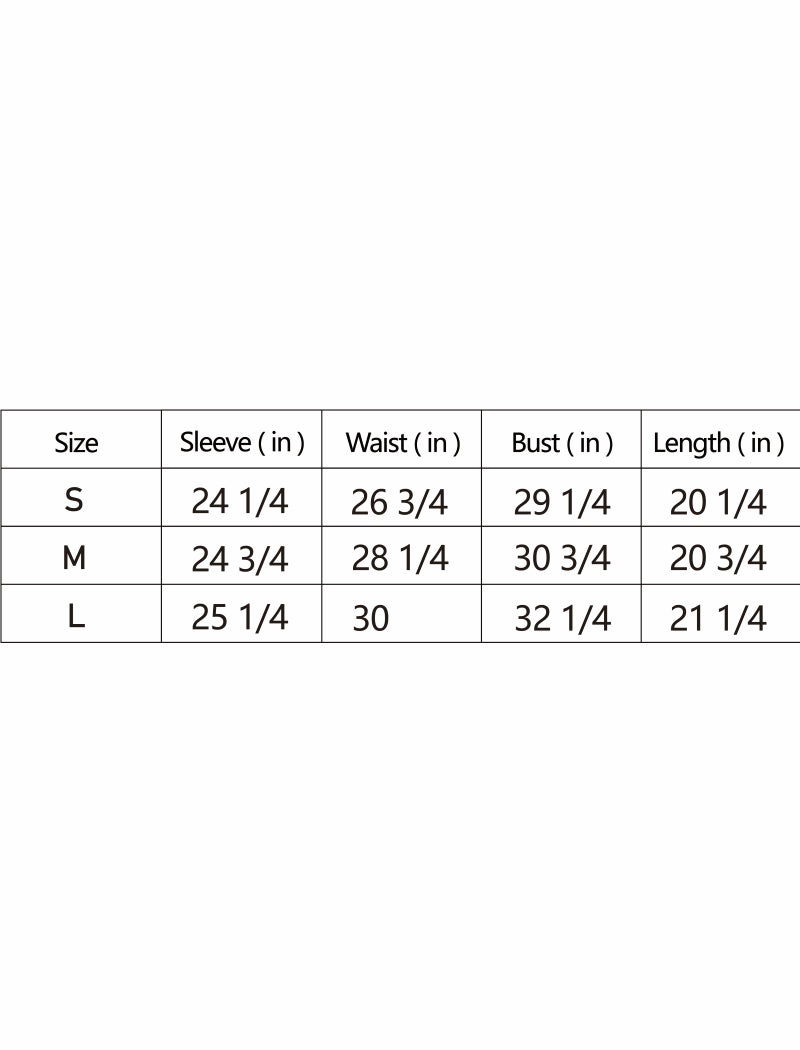800x1050 pixels.
Task: Select length value 20 3/4
Action: [x=718, y=559]
